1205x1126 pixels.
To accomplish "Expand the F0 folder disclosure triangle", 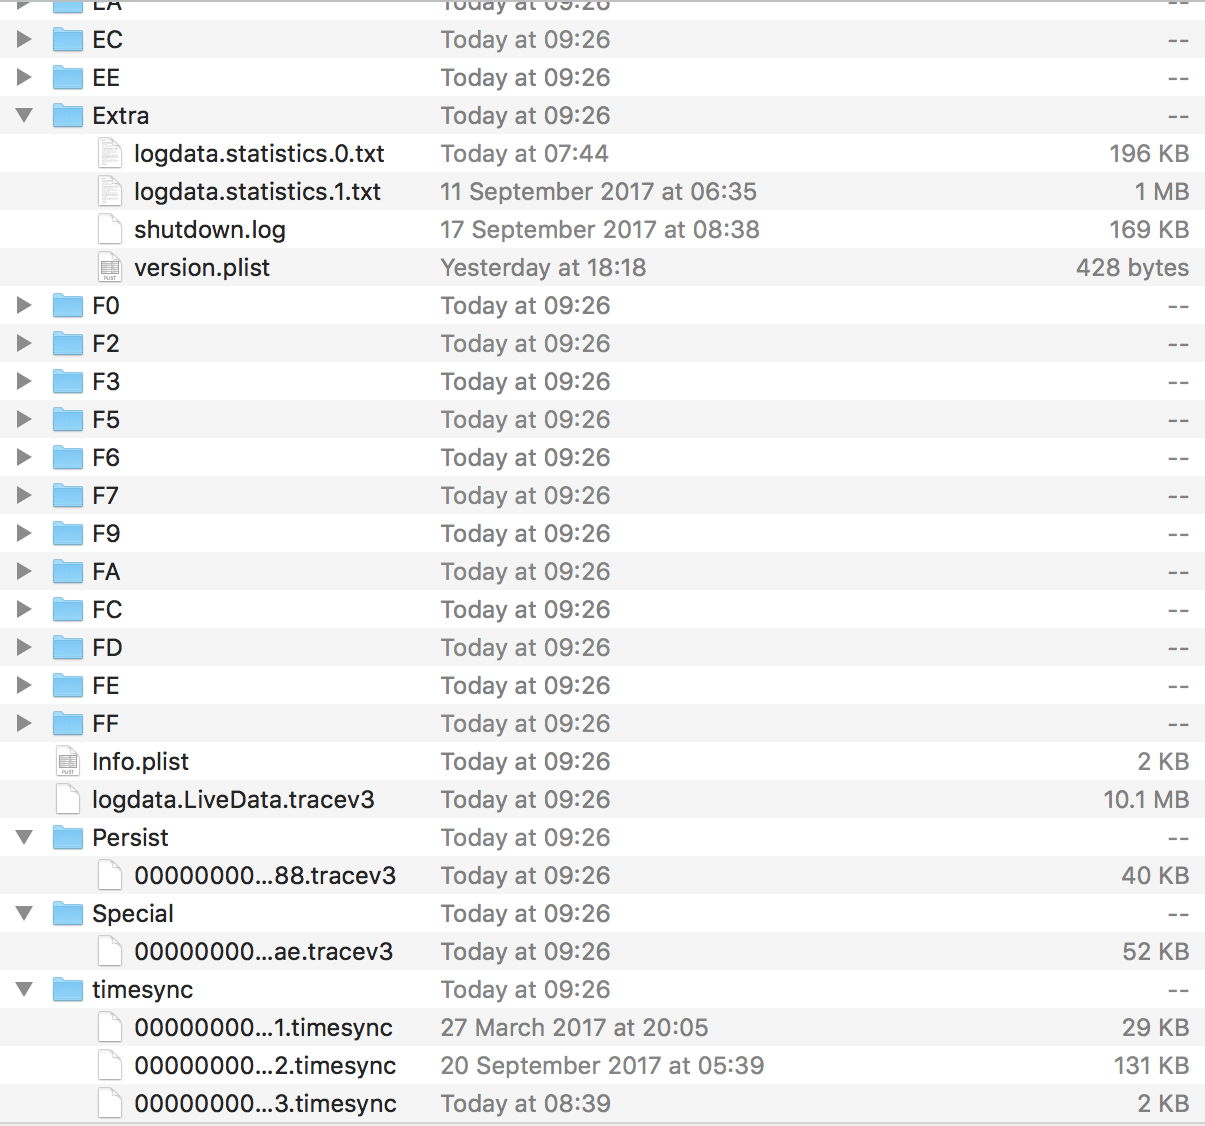I will (23, 305).
